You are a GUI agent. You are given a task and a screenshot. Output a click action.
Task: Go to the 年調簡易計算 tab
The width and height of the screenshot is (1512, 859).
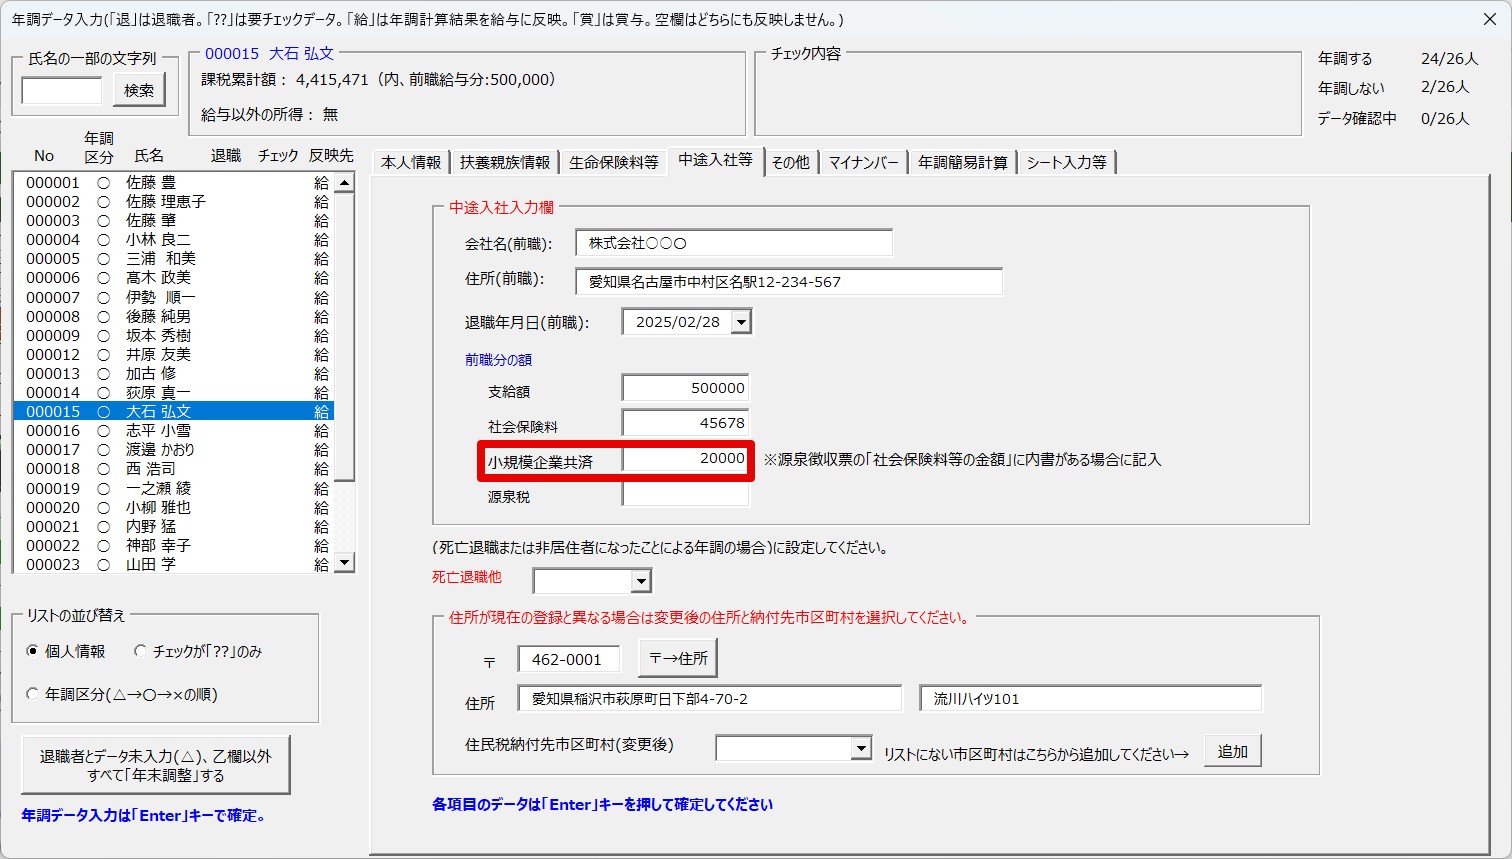[x=962, y=162]
